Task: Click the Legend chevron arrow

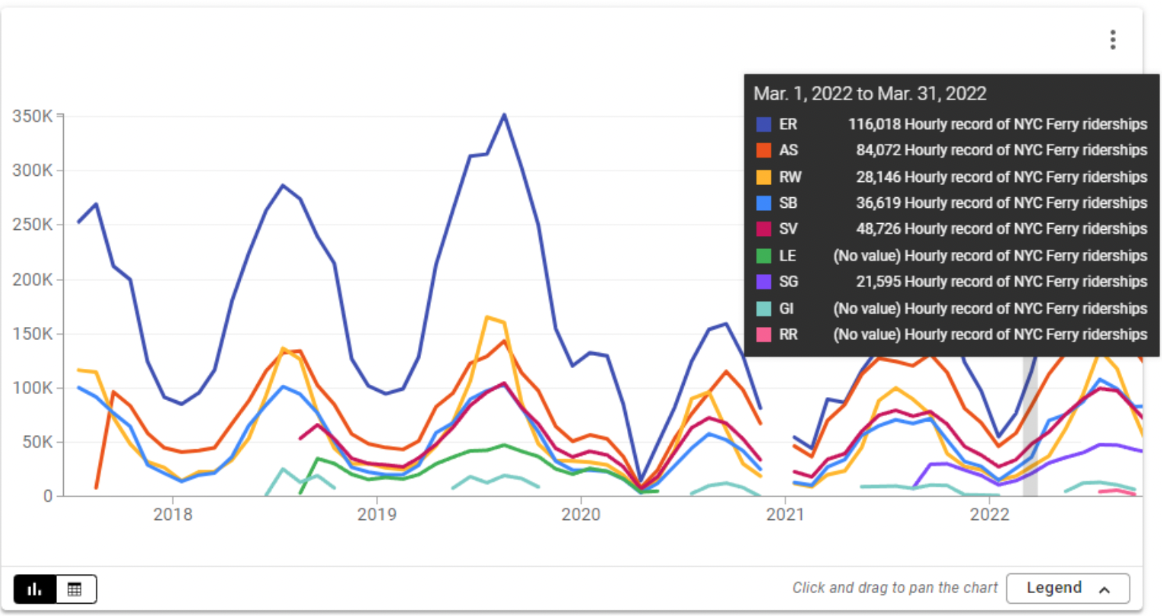Action: coord(1105,589)
